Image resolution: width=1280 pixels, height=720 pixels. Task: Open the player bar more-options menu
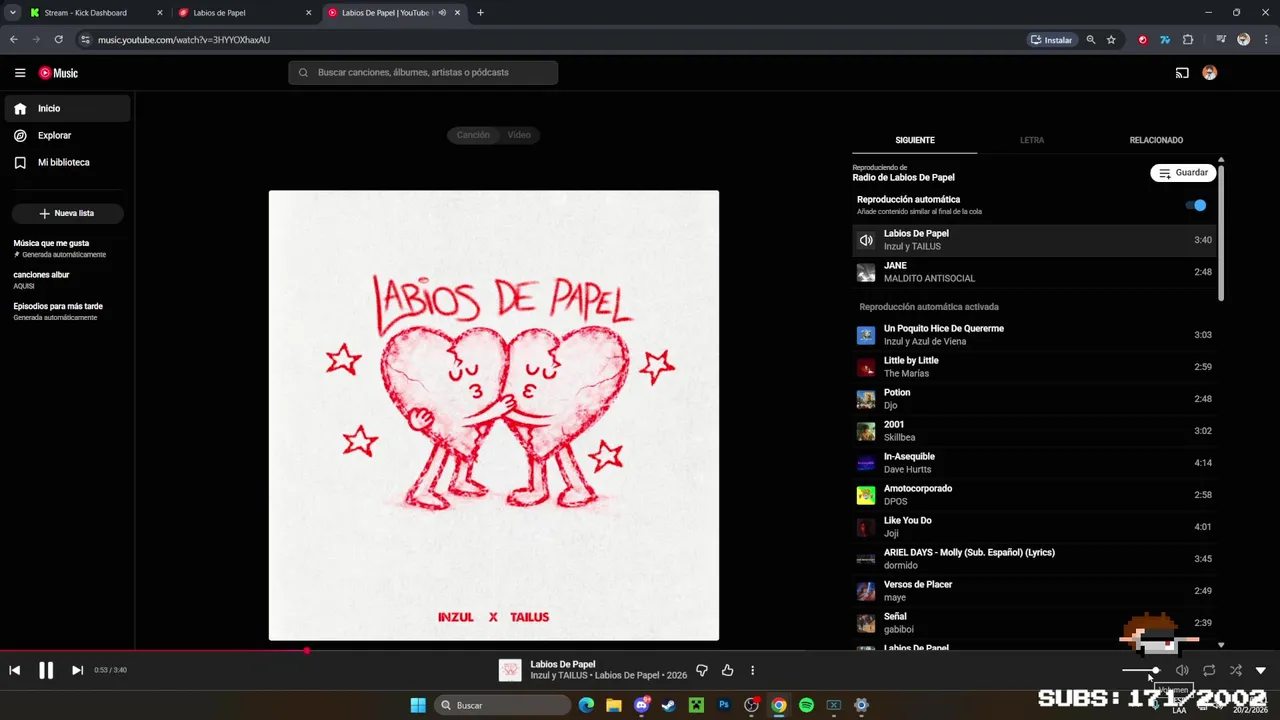coord(753,670)
